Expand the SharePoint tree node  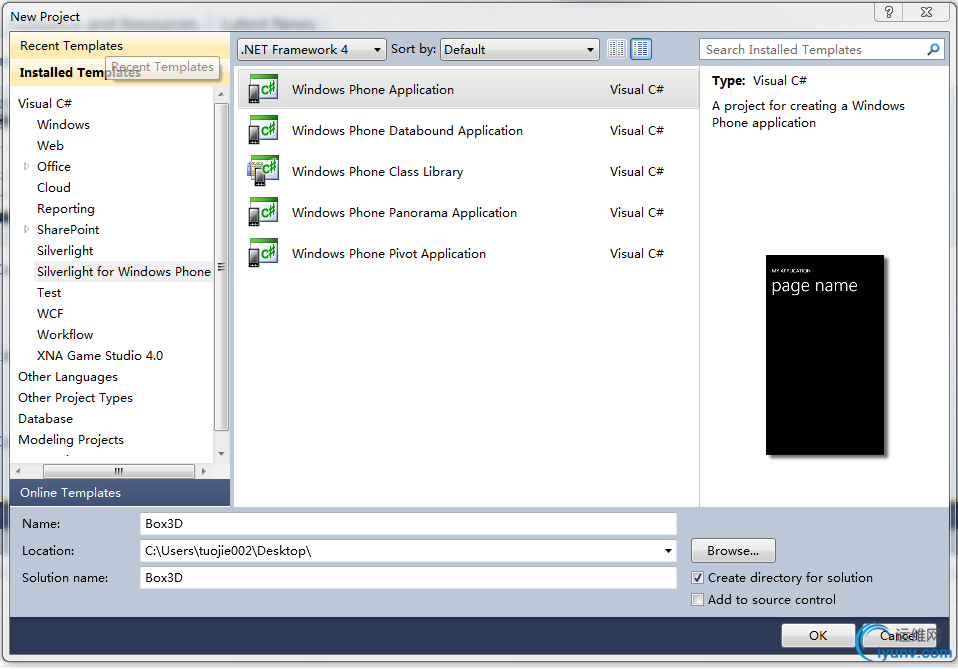tap(26, 229)
